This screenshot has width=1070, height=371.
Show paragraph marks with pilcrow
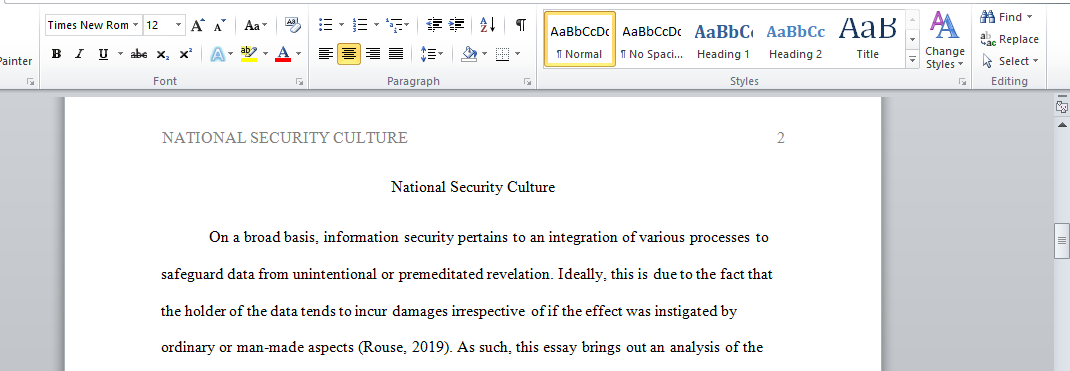(x=521, y=26)
